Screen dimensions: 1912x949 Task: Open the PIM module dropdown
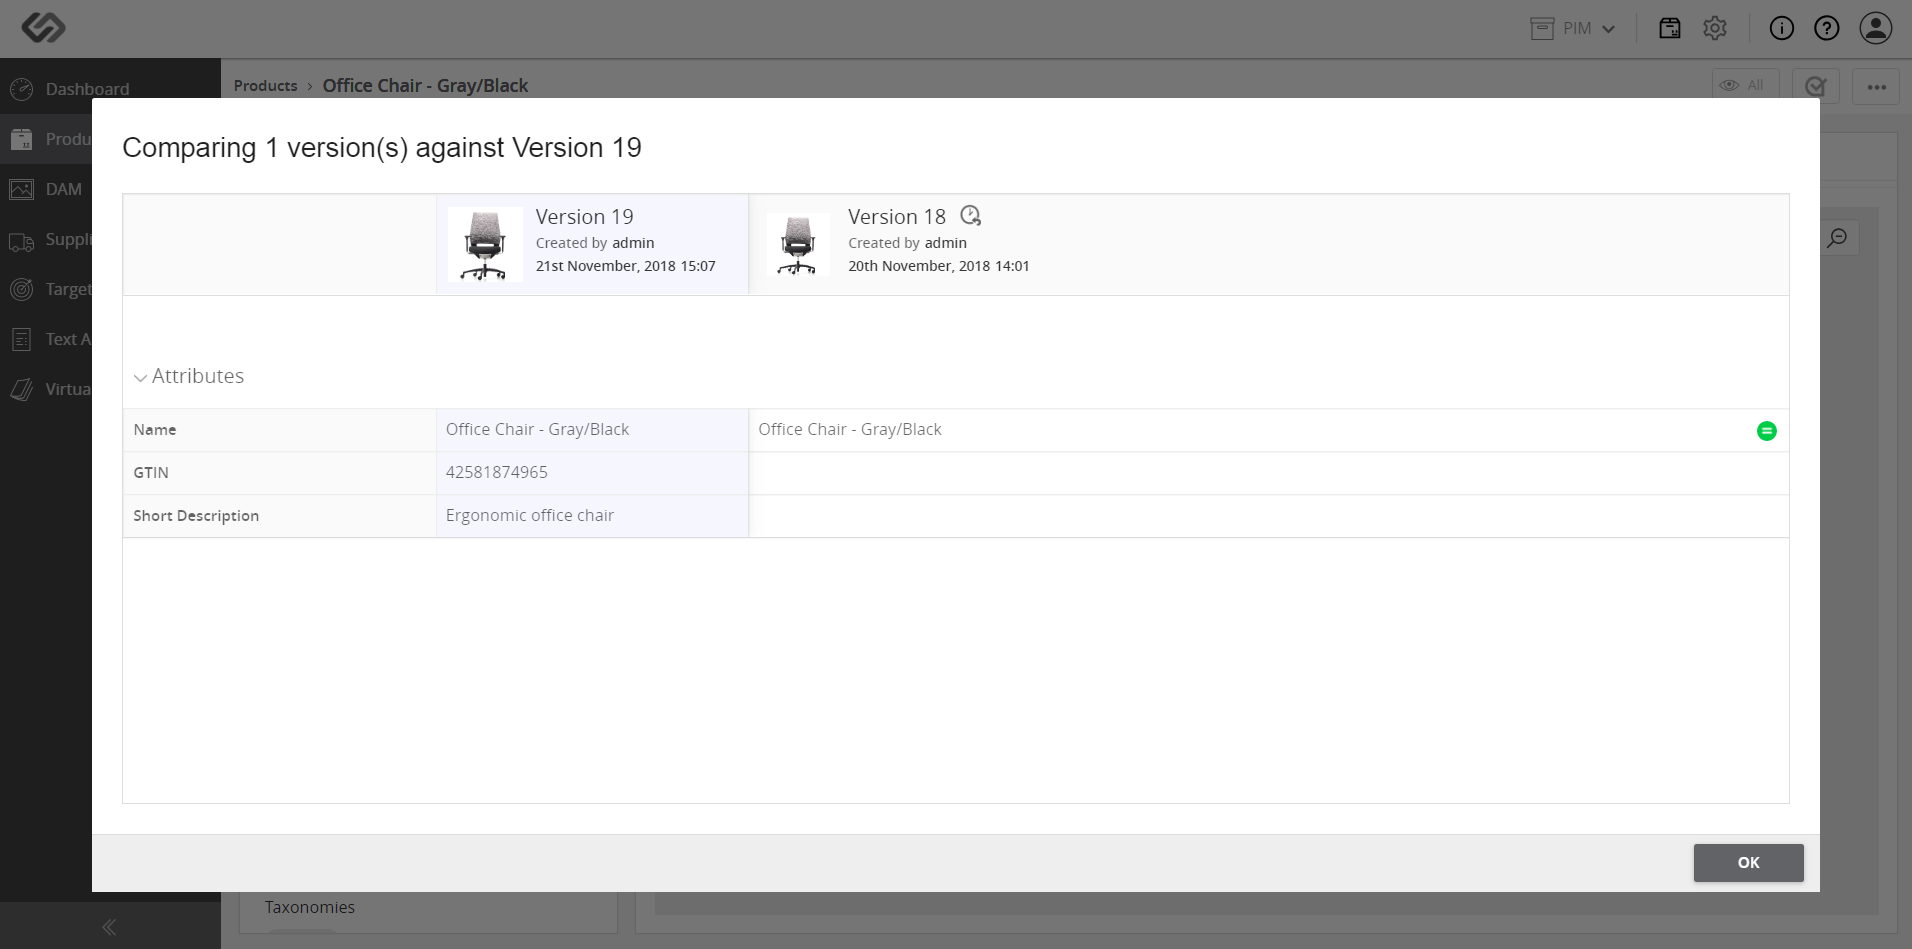(x=1573, y=29)
